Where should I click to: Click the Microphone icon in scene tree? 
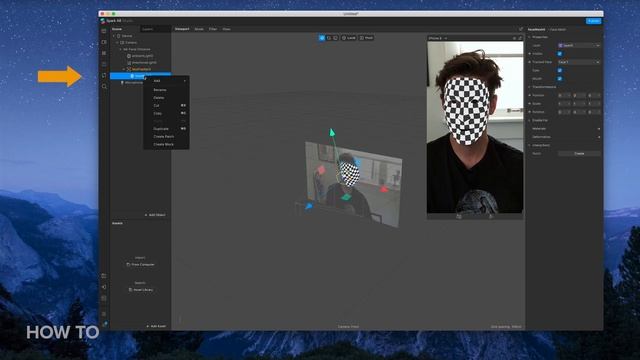coord(122,83)
